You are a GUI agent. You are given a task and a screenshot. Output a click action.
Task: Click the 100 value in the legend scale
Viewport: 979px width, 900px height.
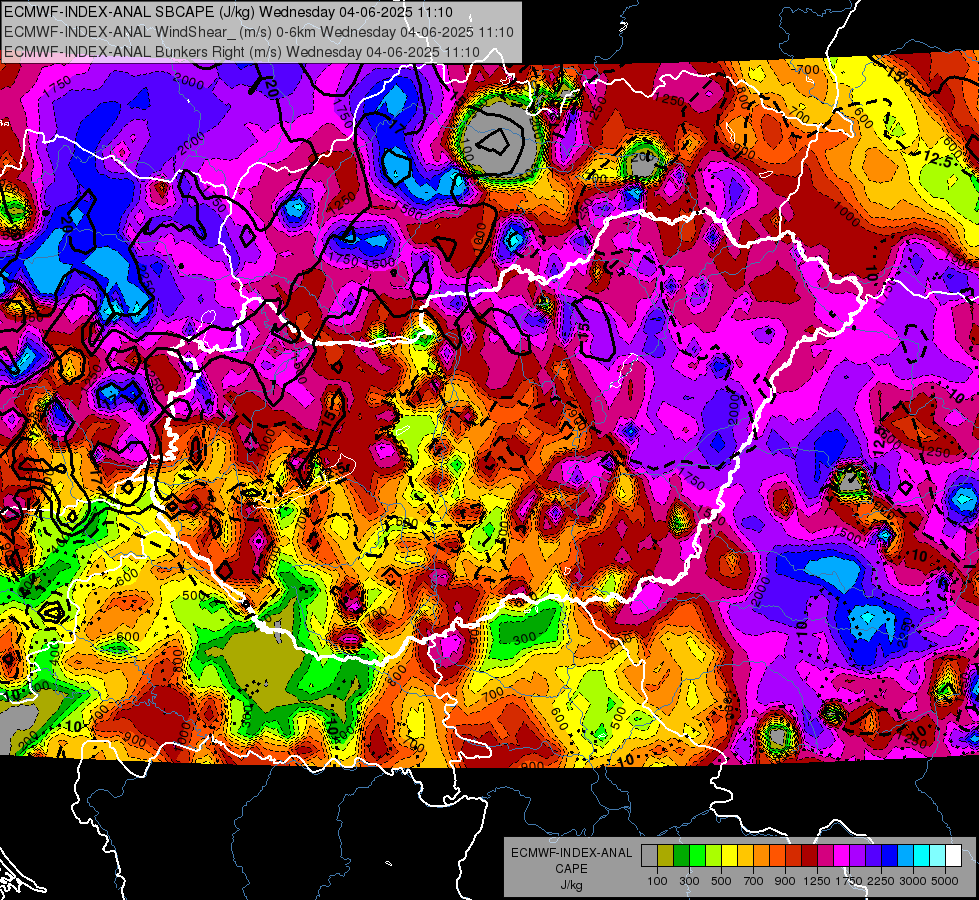coord(657,881)
